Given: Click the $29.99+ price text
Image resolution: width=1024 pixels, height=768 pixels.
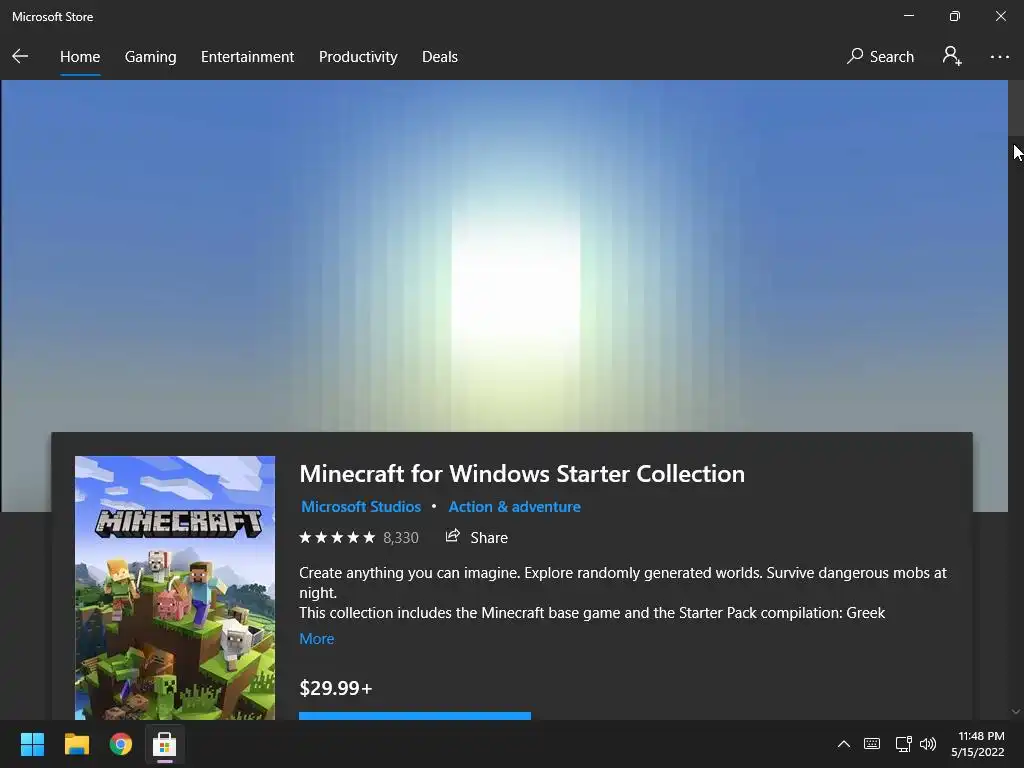Looking at the screenshot, I should pyautogui.click(x=336, y=688).
